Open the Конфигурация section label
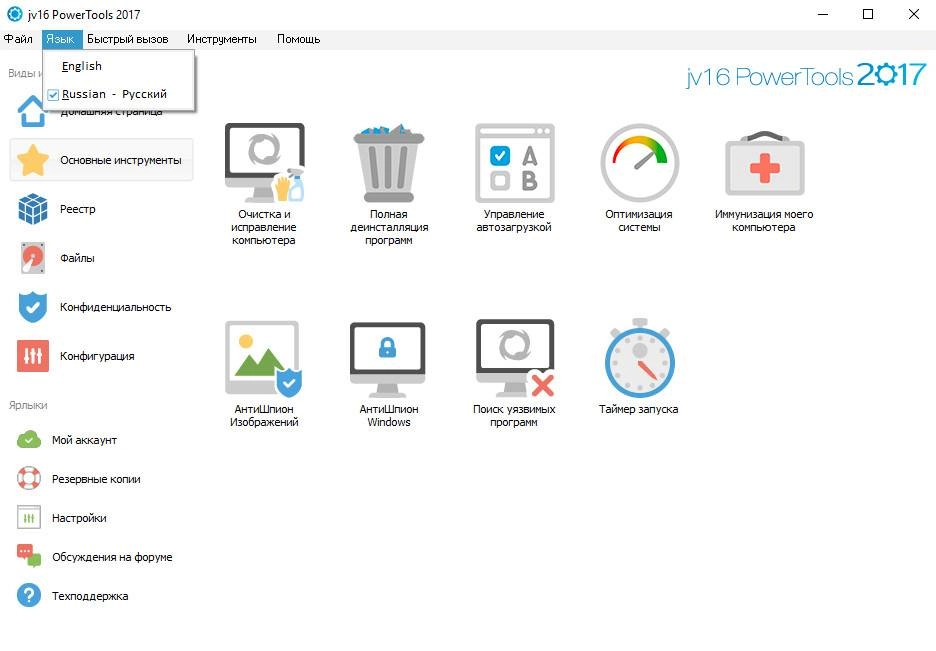Viewport: 936px width, 651px height. pyautogui.click(x=97, y=356)
